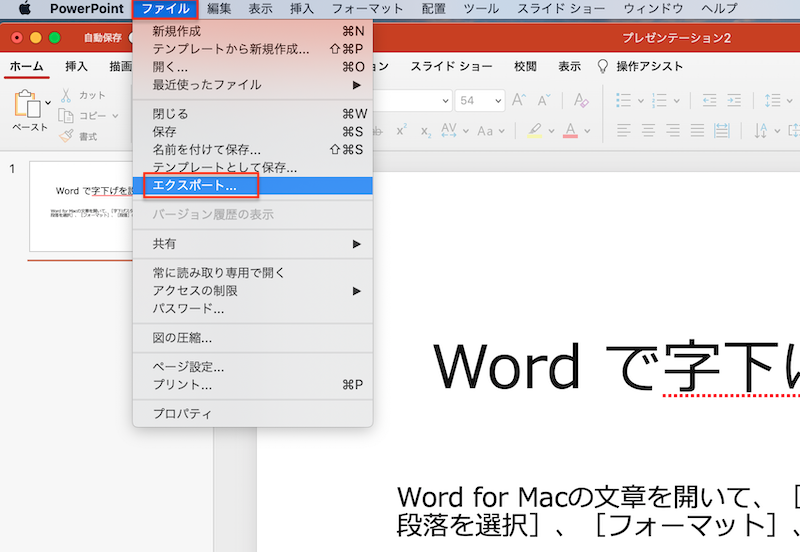Expand the character spacing options arrow
800x552 pixels.
(x=465, y=131)
